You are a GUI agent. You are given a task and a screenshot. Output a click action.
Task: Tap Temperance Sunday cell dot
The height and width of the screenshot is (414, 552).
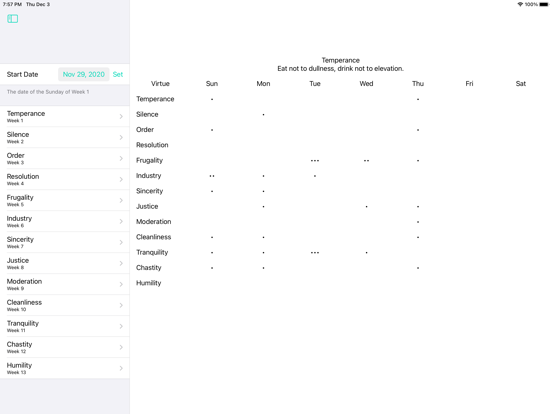click(x=212, y=99)
